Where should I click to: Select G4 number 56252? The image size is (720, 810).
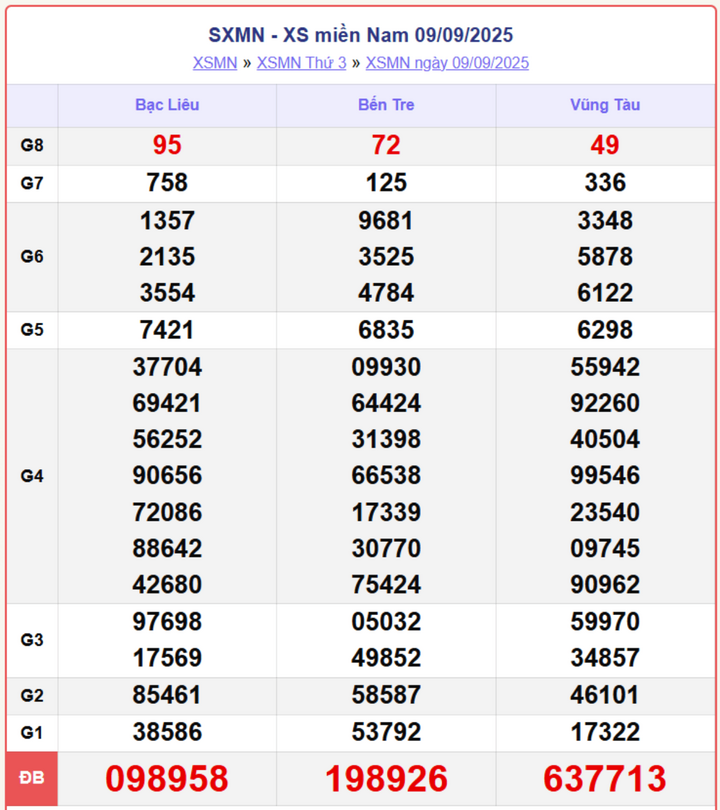167,440
